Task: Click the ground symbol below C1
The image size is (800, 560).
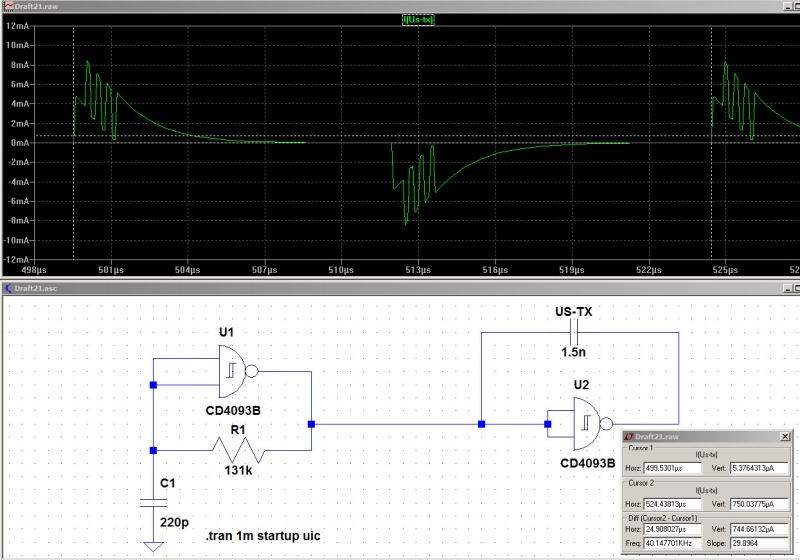Action: [152, 545]
